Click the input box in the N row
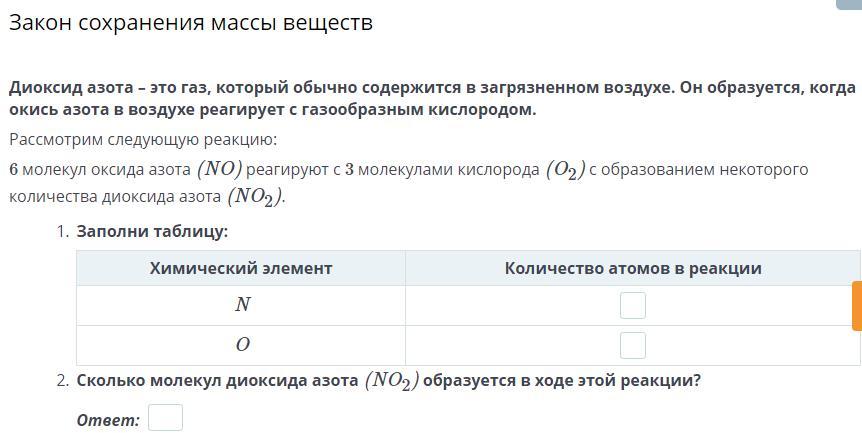The width and height of the screenshot is (862, 433). pos(633,306)
